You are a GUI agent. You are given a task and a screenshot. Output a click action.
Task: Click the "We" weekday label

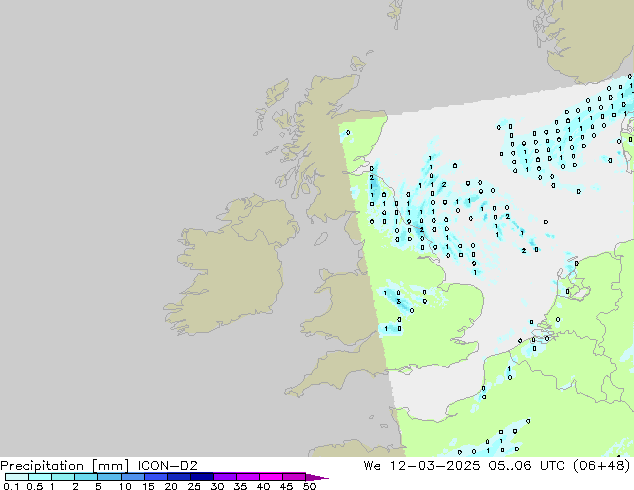372,466
